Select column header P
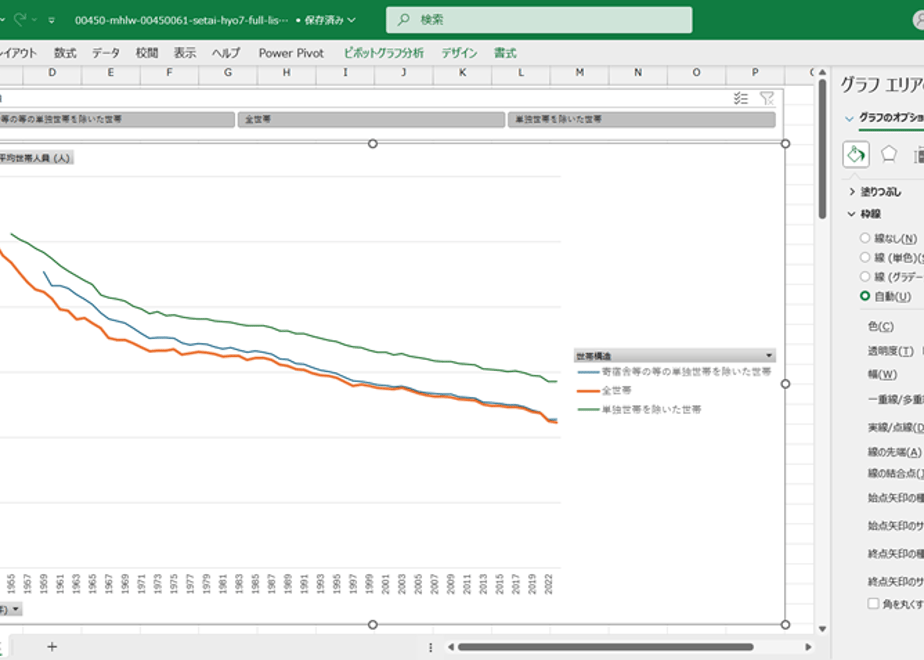This screenshot has width=924, height=660. click(x=755, y=72)
